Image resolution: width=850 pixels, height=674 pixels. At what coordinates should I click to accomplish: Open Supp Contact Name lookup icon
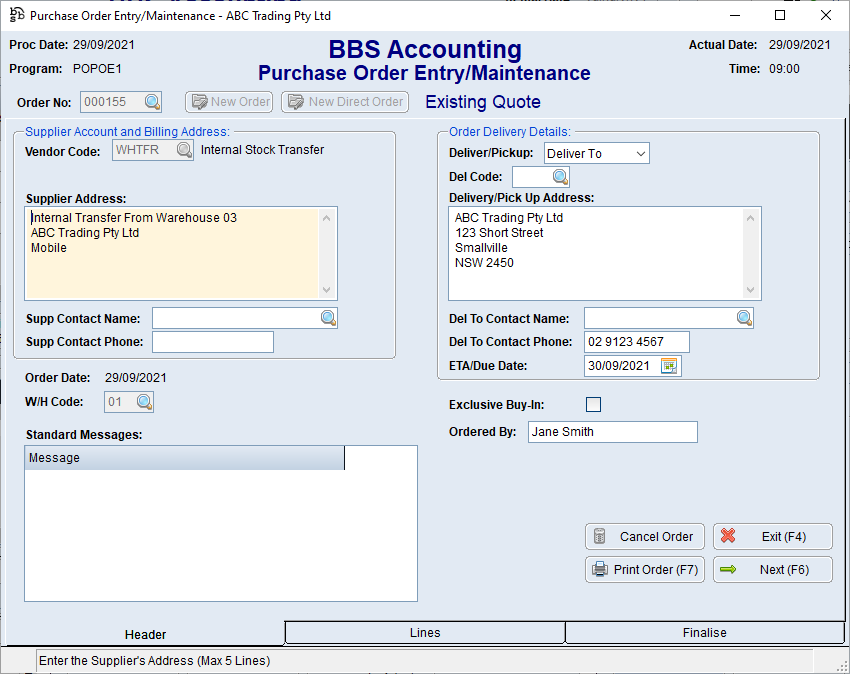[328, 318]
